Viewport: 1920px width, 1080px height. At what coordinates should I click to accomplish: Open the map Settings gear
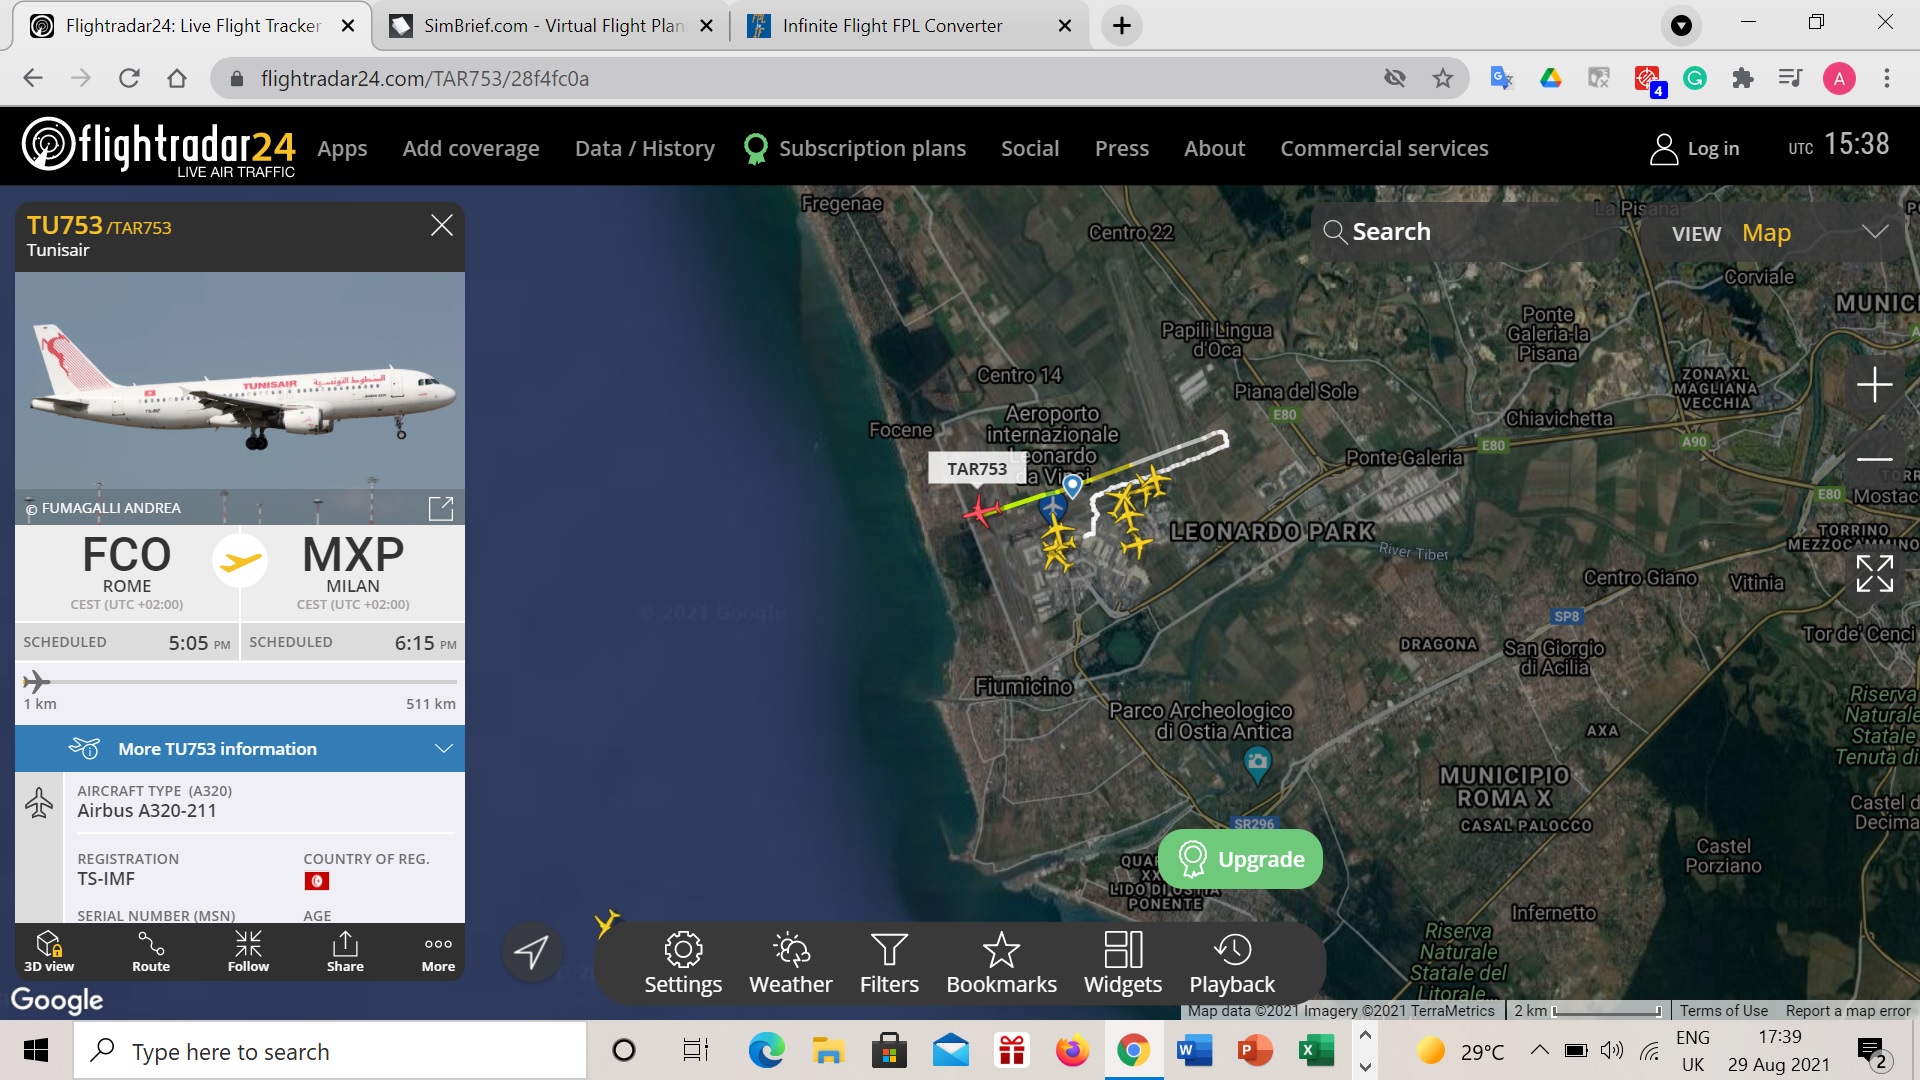[683, 962]
